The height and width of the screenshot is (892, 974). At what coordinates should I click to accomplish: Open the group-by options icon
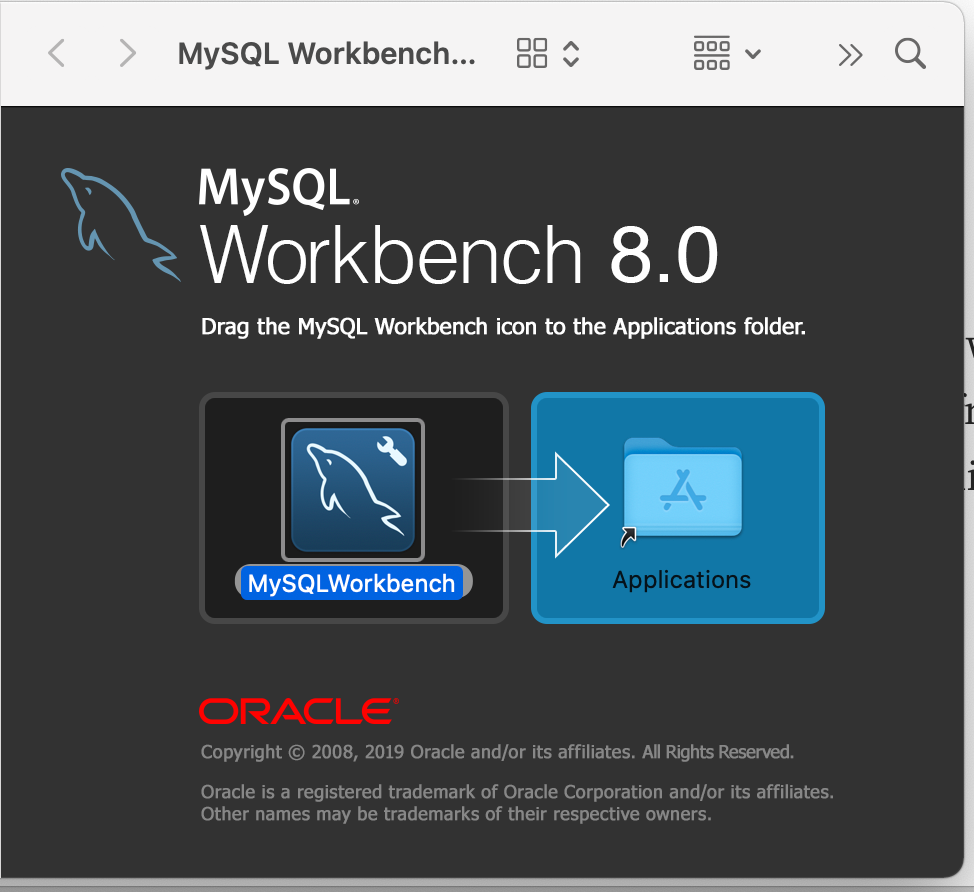(712, 53)
